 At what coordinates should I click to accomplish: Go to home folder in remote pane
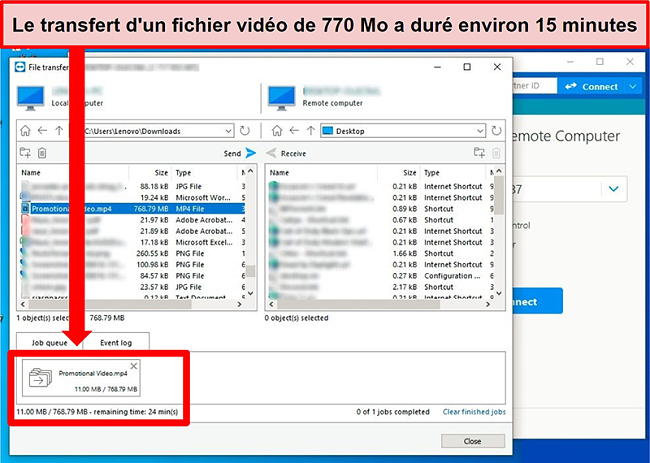[x=277, y=131]
